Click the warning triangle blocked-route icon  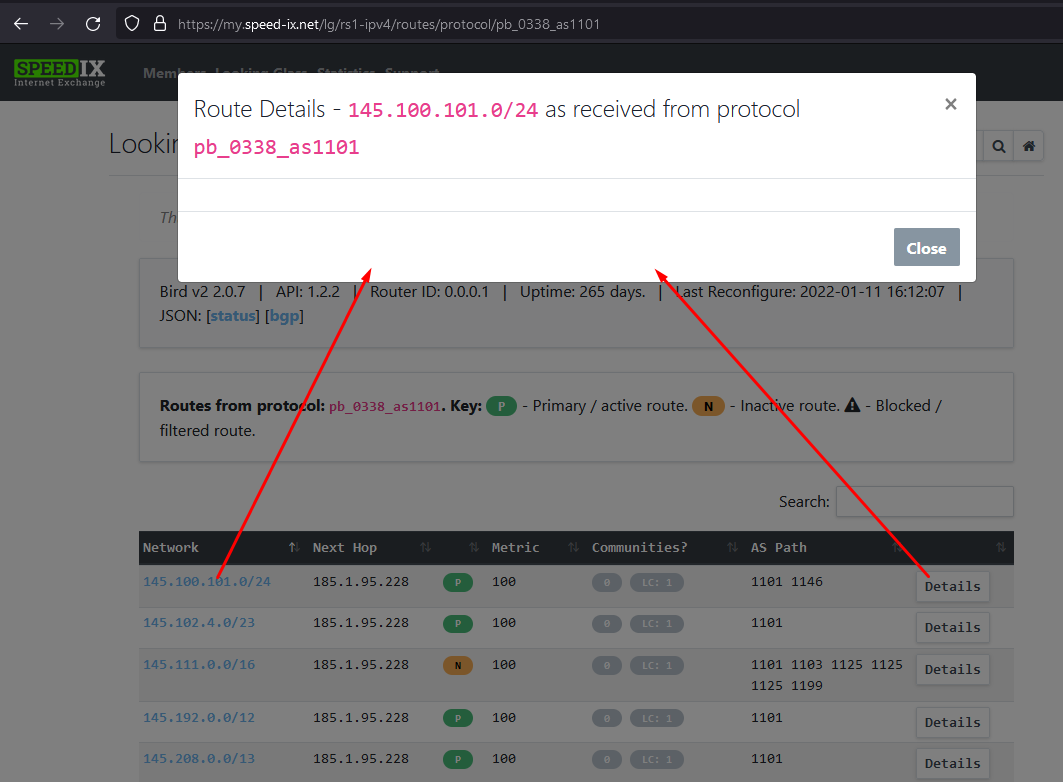coord(852,405)
